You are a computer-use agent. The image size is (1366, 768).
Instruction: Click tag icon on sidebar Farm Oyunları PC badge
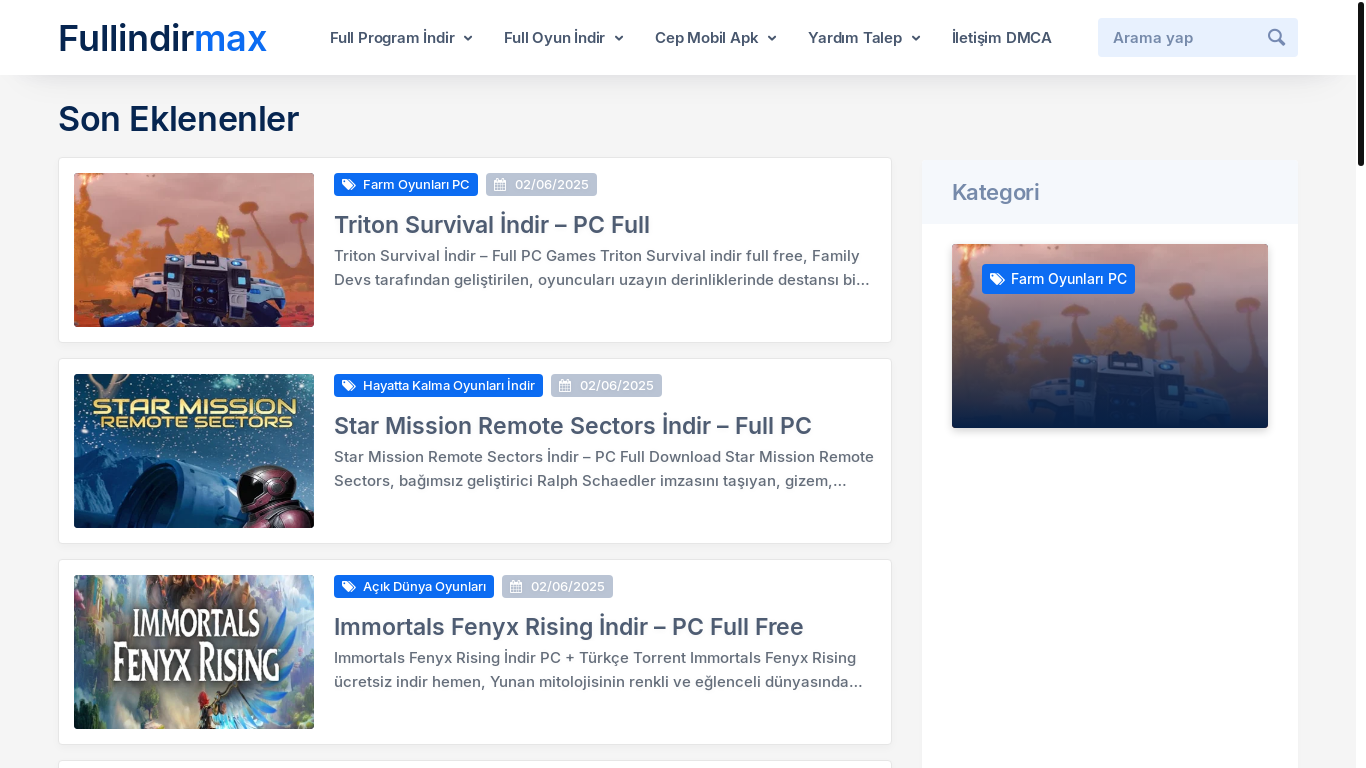coord(997,279)
